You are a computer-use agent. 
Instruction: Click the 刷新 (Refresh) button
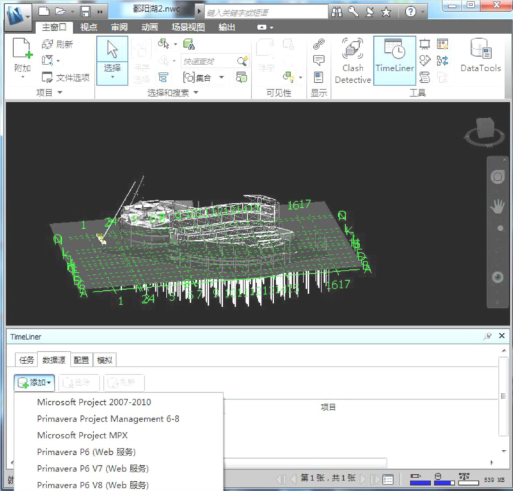57,44
